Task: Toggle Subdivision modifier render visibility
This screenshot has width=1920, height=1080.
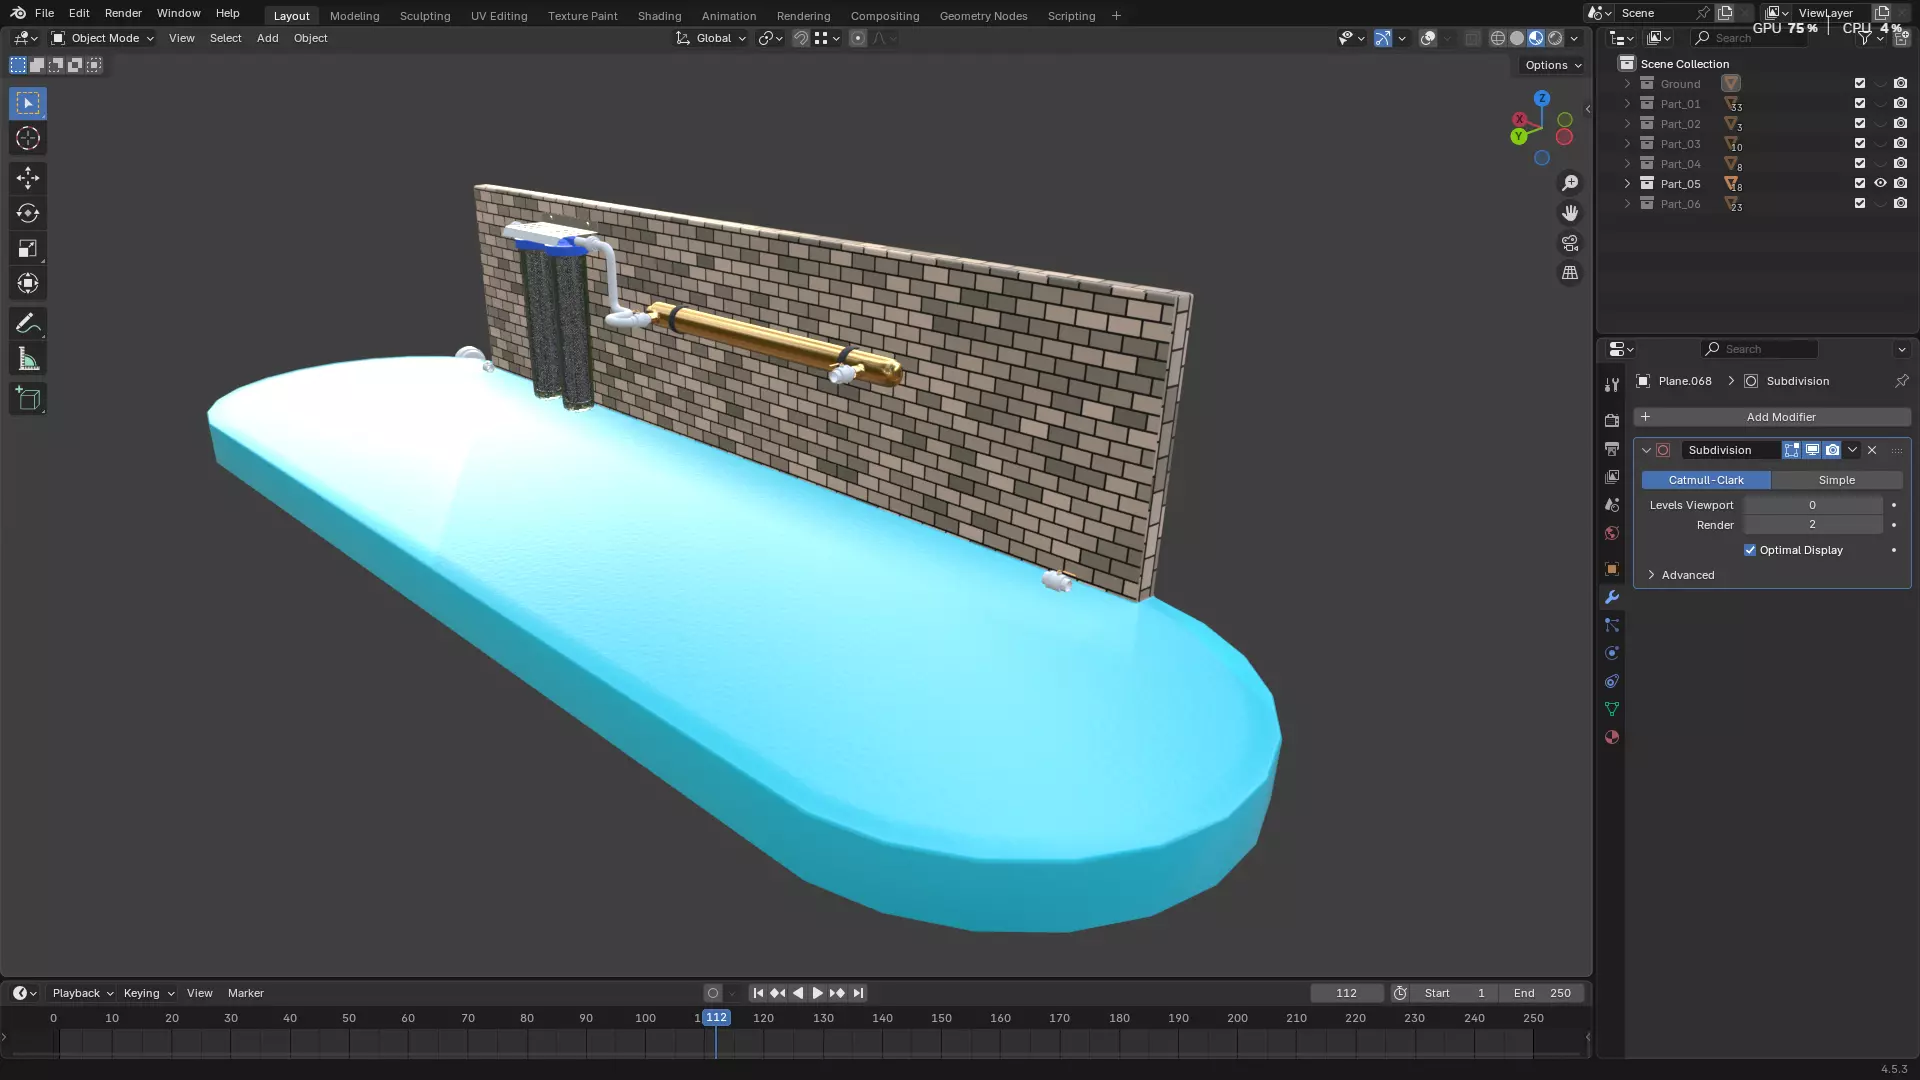Action: coord(1832,450)
